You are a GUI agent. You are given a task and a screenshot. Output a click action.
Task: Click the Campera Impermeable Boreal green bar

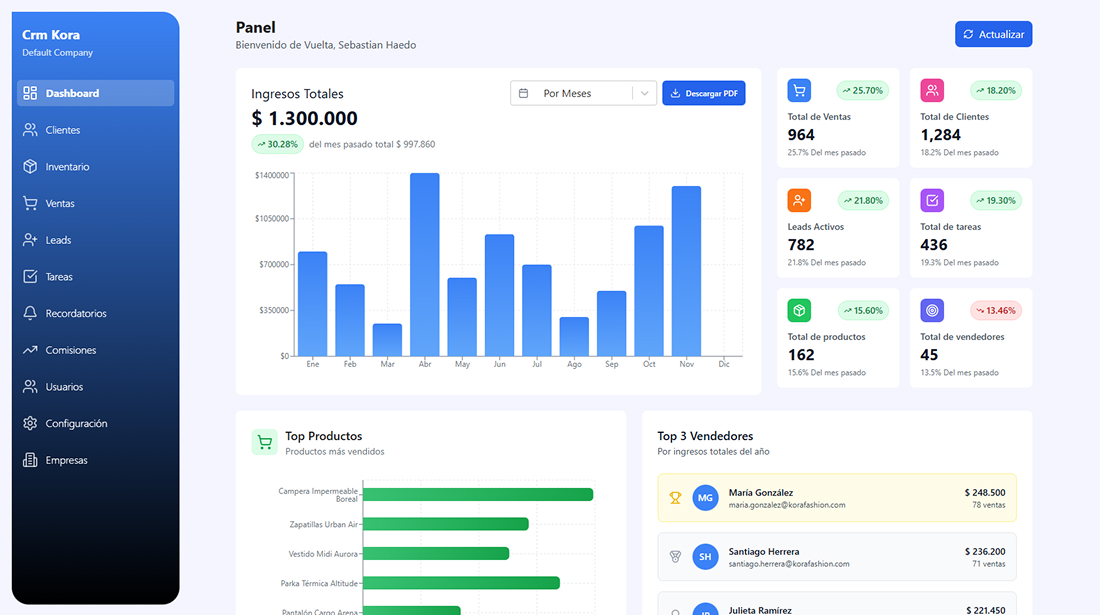pos(478,494)
